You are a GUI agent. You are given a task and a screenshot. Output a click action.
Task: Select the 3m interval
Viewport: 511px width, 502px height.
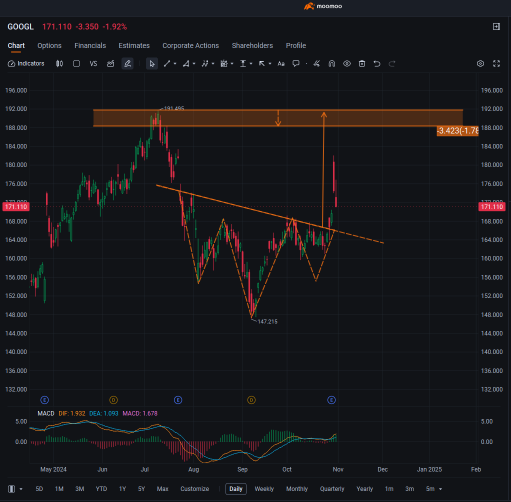tap(410, 489)
